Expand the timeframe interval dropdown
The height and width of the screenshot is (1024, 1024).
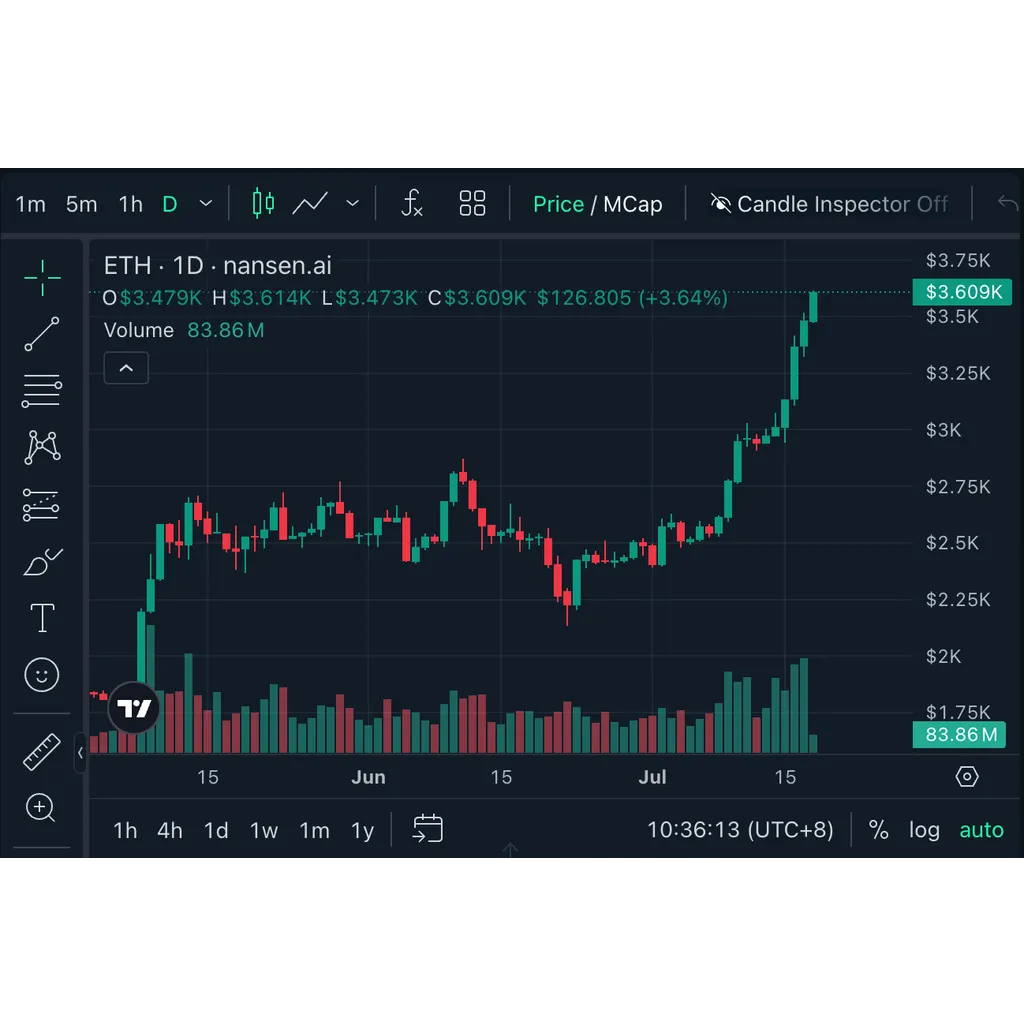pos(206,203)
